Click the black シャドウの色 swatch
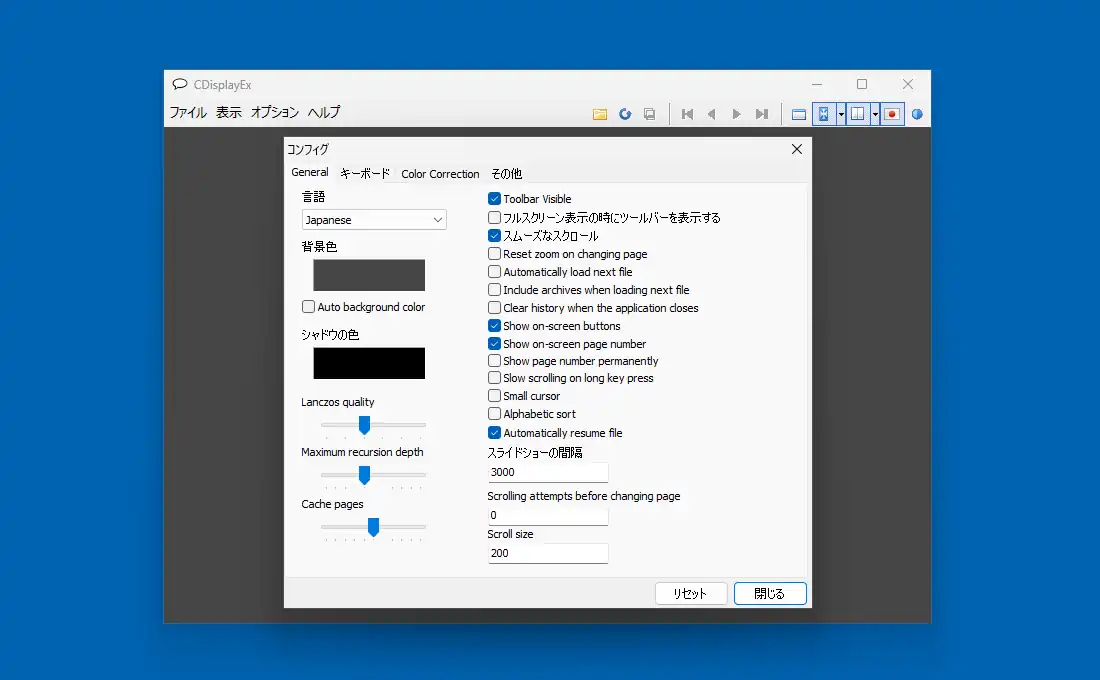 click(369, 363)
